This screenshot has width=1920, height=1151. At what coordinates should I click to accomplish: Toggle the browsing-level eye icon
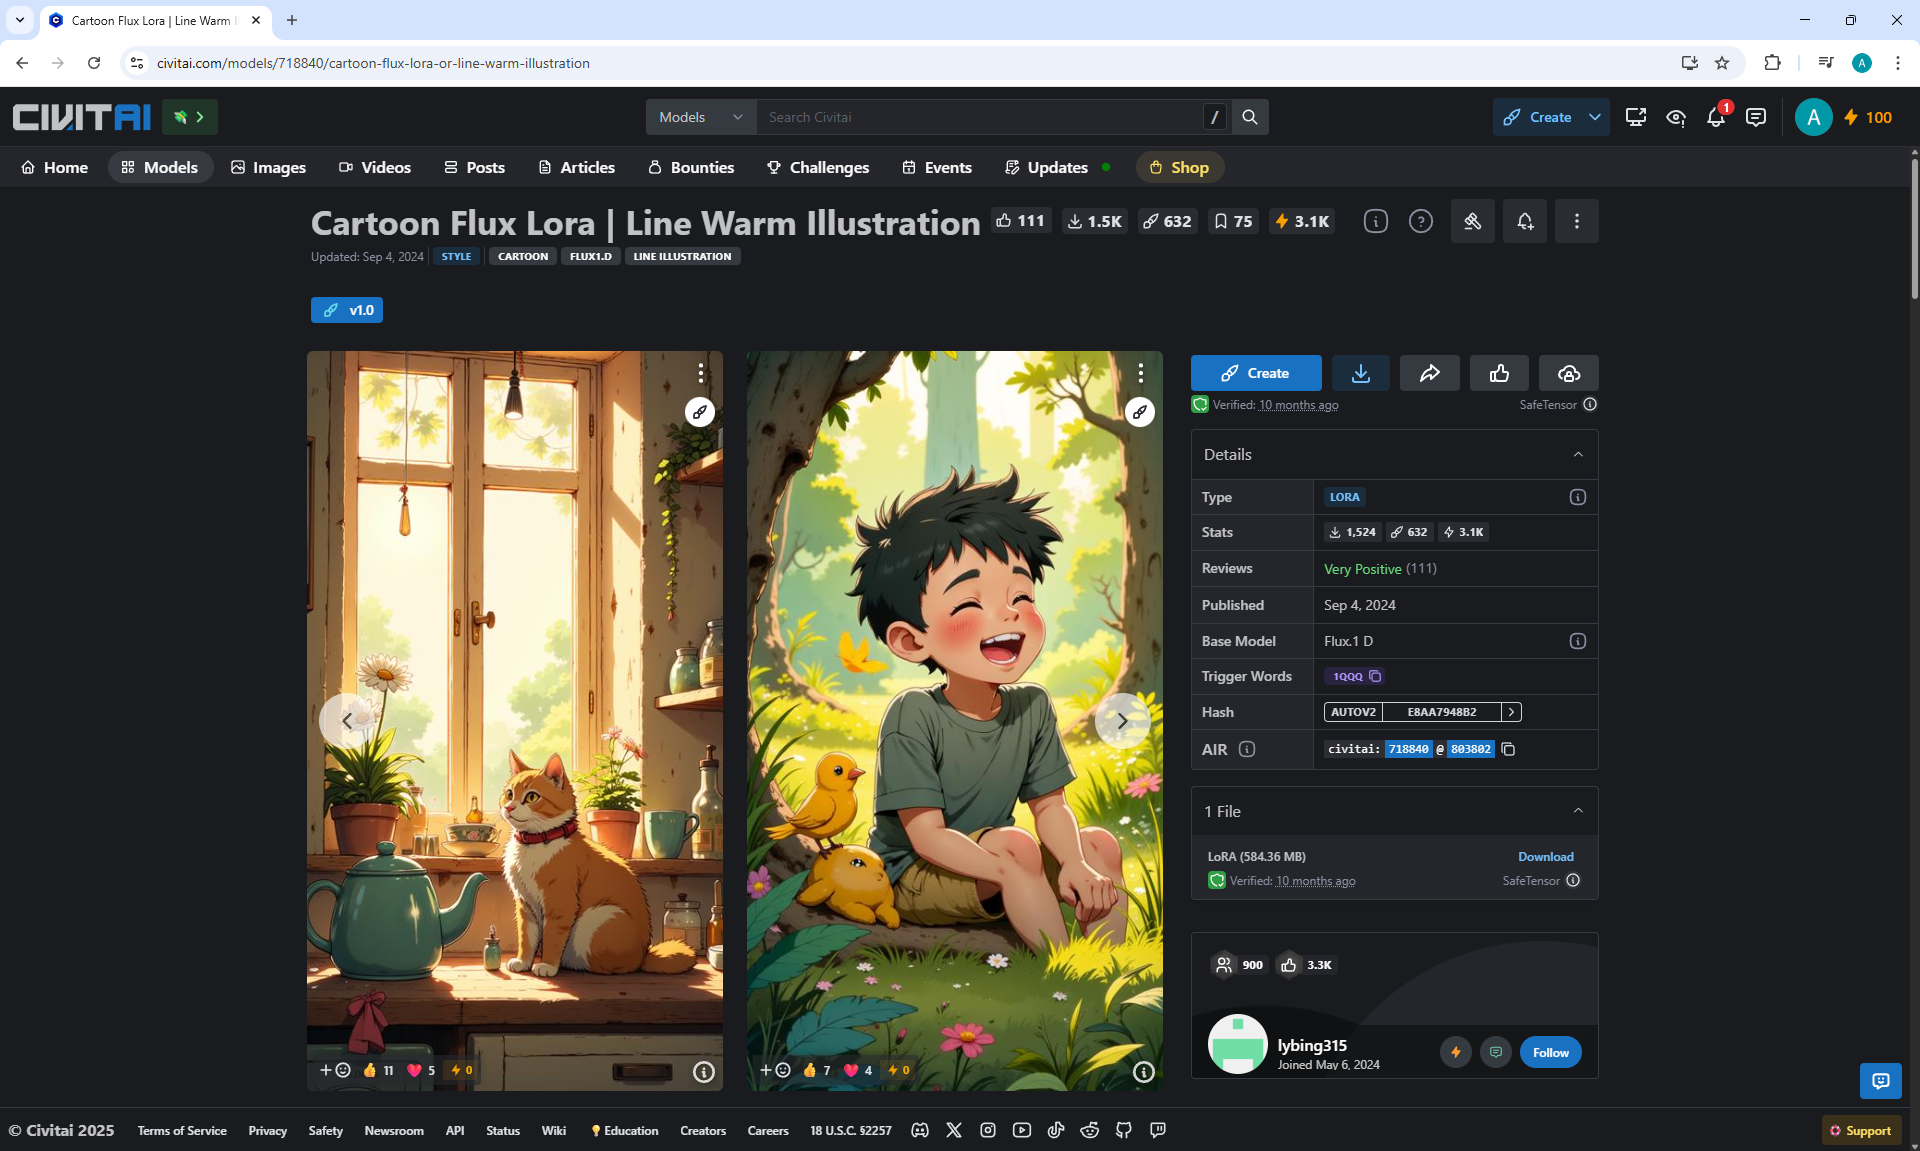coord(1676,117)
